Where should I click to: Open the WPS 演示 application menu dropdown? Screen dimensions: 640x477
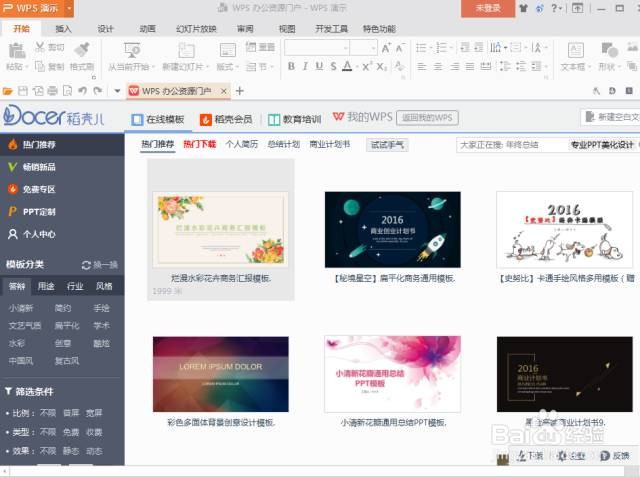(69, 8)
